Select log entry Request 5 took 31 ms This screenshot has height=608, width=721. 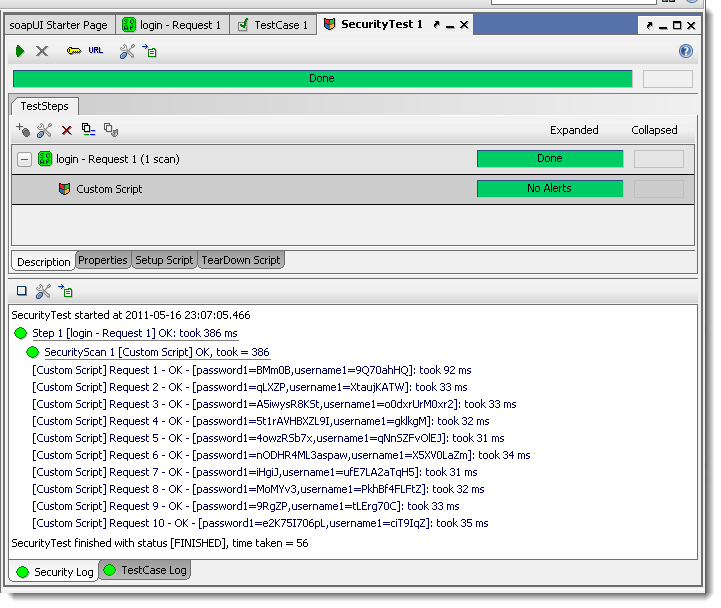pos(268,438)
